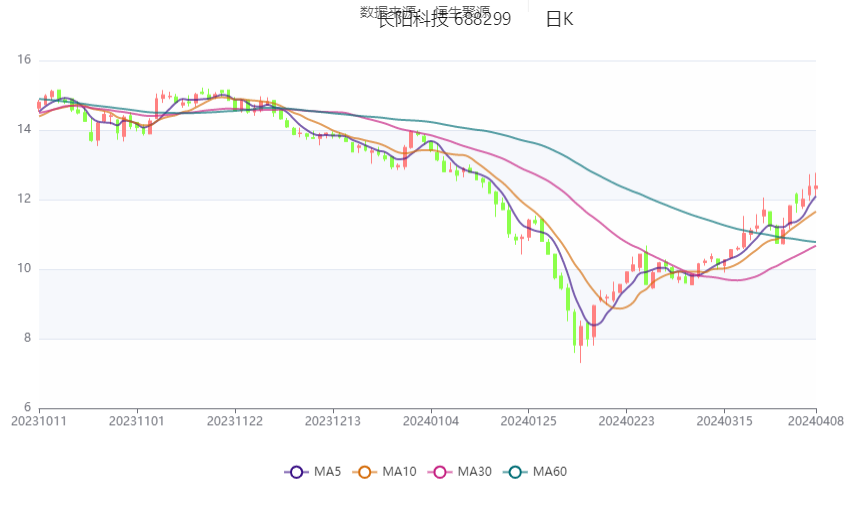Toggle the MA30 series via its text label

475,472
